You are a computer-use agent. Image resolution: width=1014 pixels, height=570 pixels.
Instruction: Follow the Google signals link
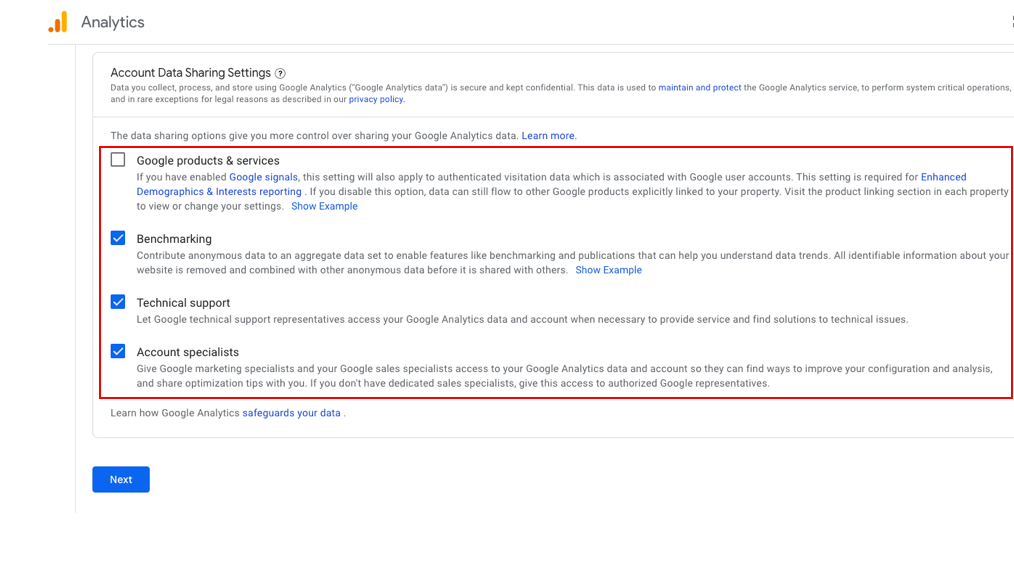263,177
